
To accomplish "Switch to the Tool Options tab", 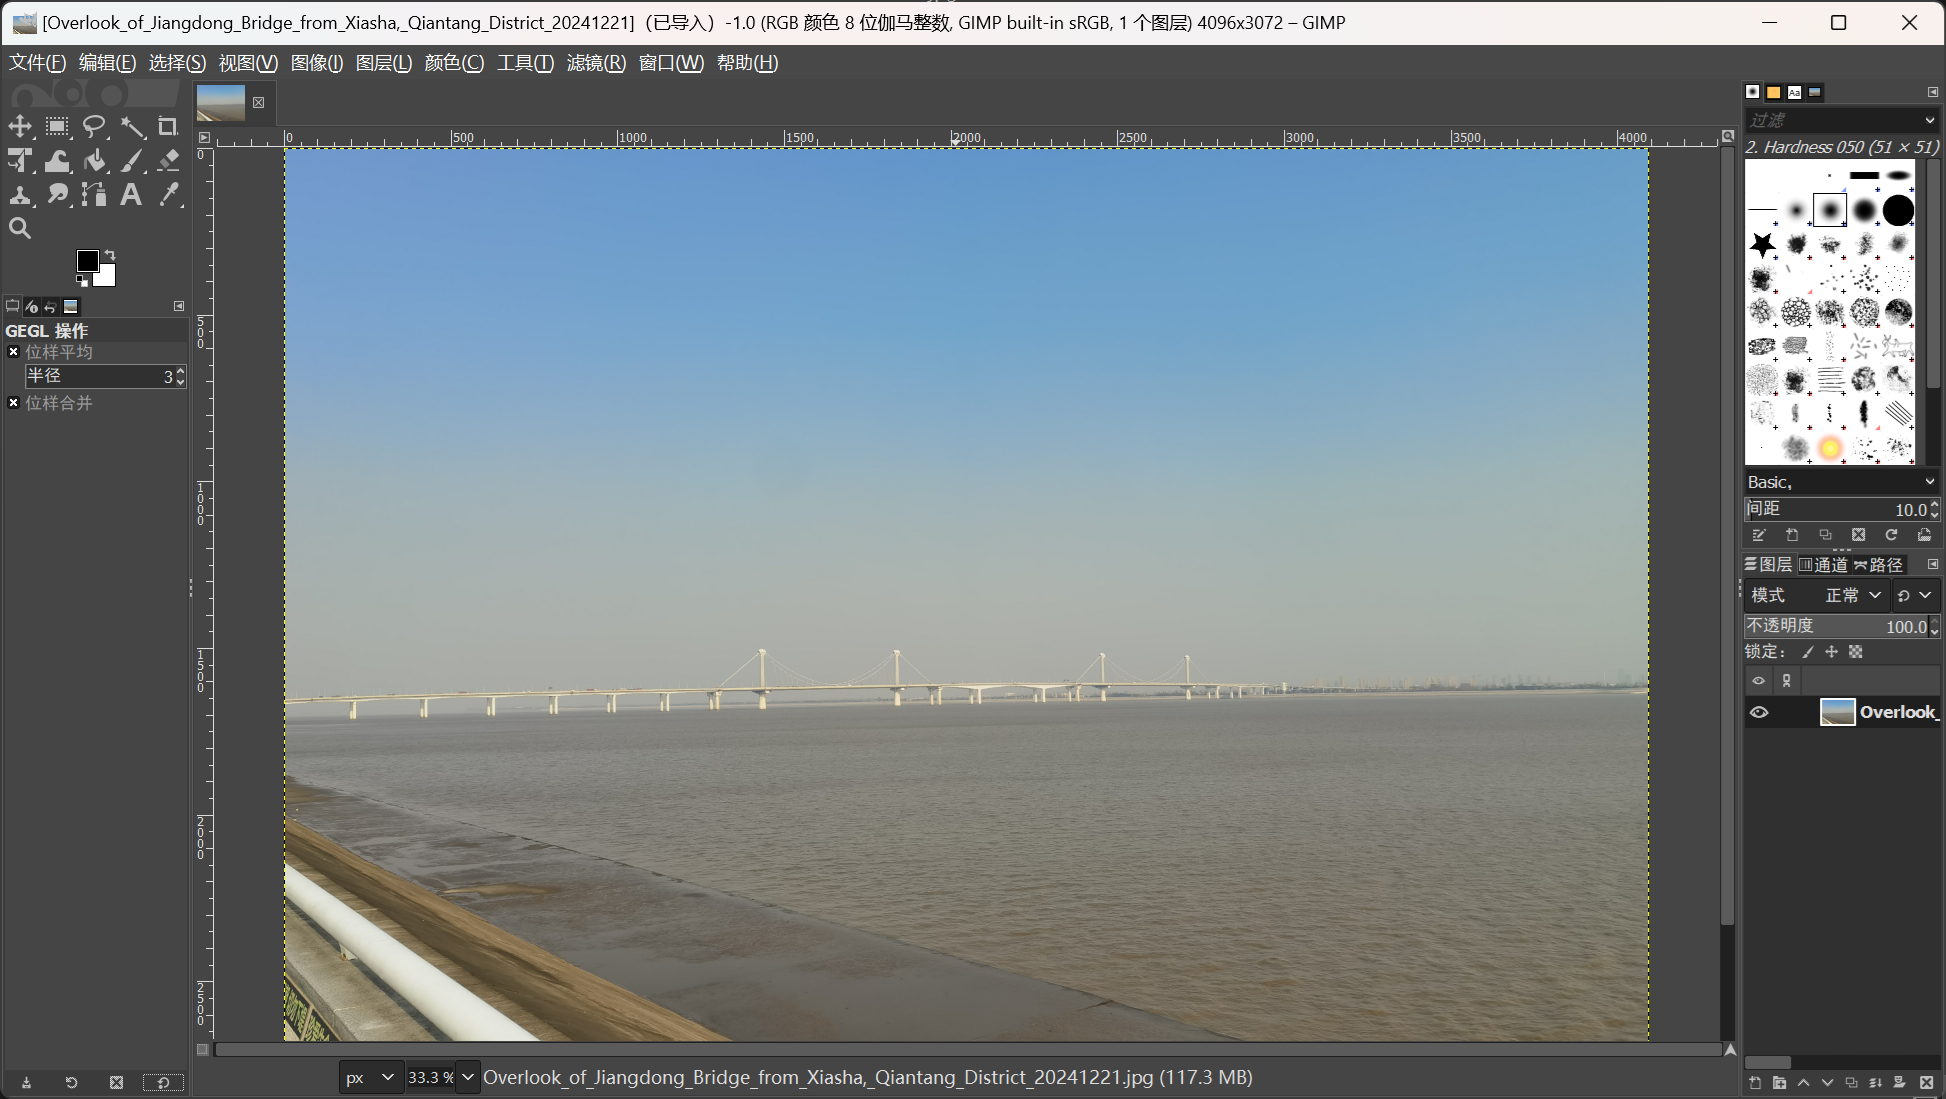I will pos(13,306).
